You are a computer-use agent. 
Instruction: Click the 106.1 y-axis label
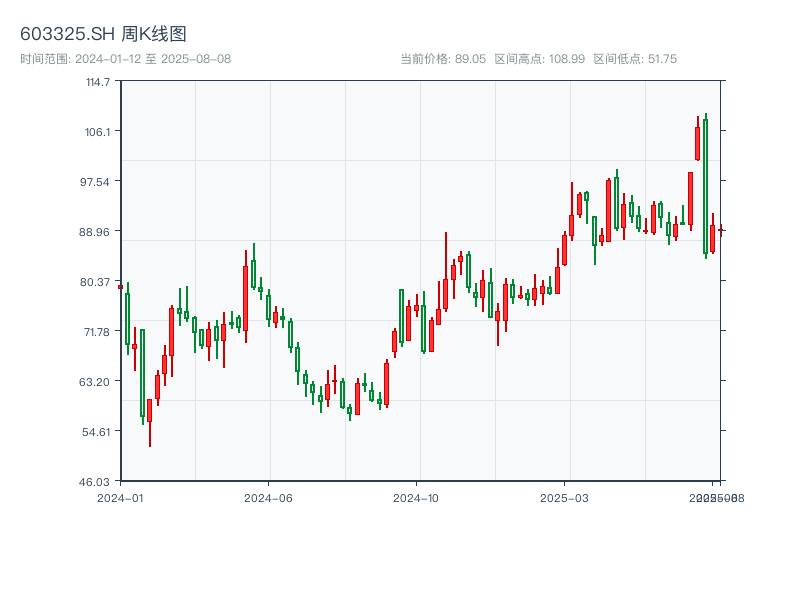(97, 132)
